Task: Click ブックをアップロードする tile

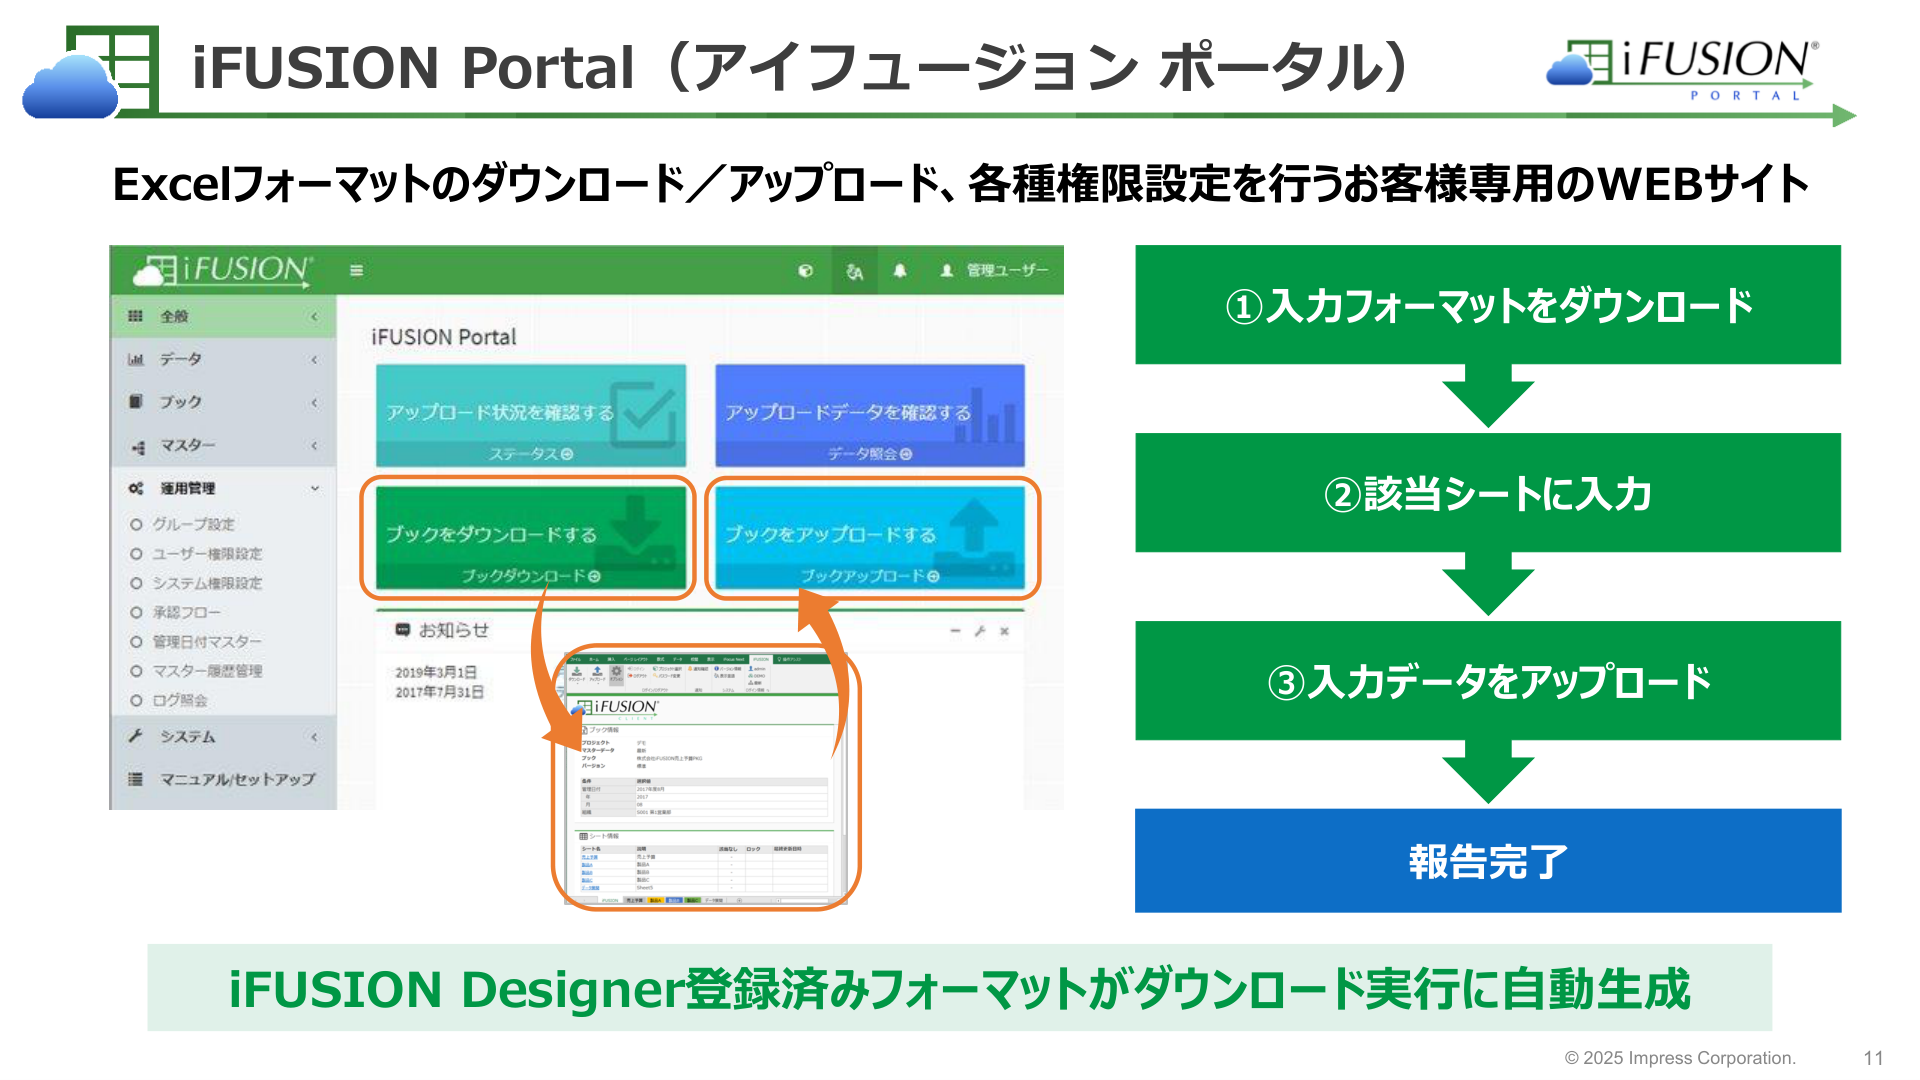Action: coord(870,538)
